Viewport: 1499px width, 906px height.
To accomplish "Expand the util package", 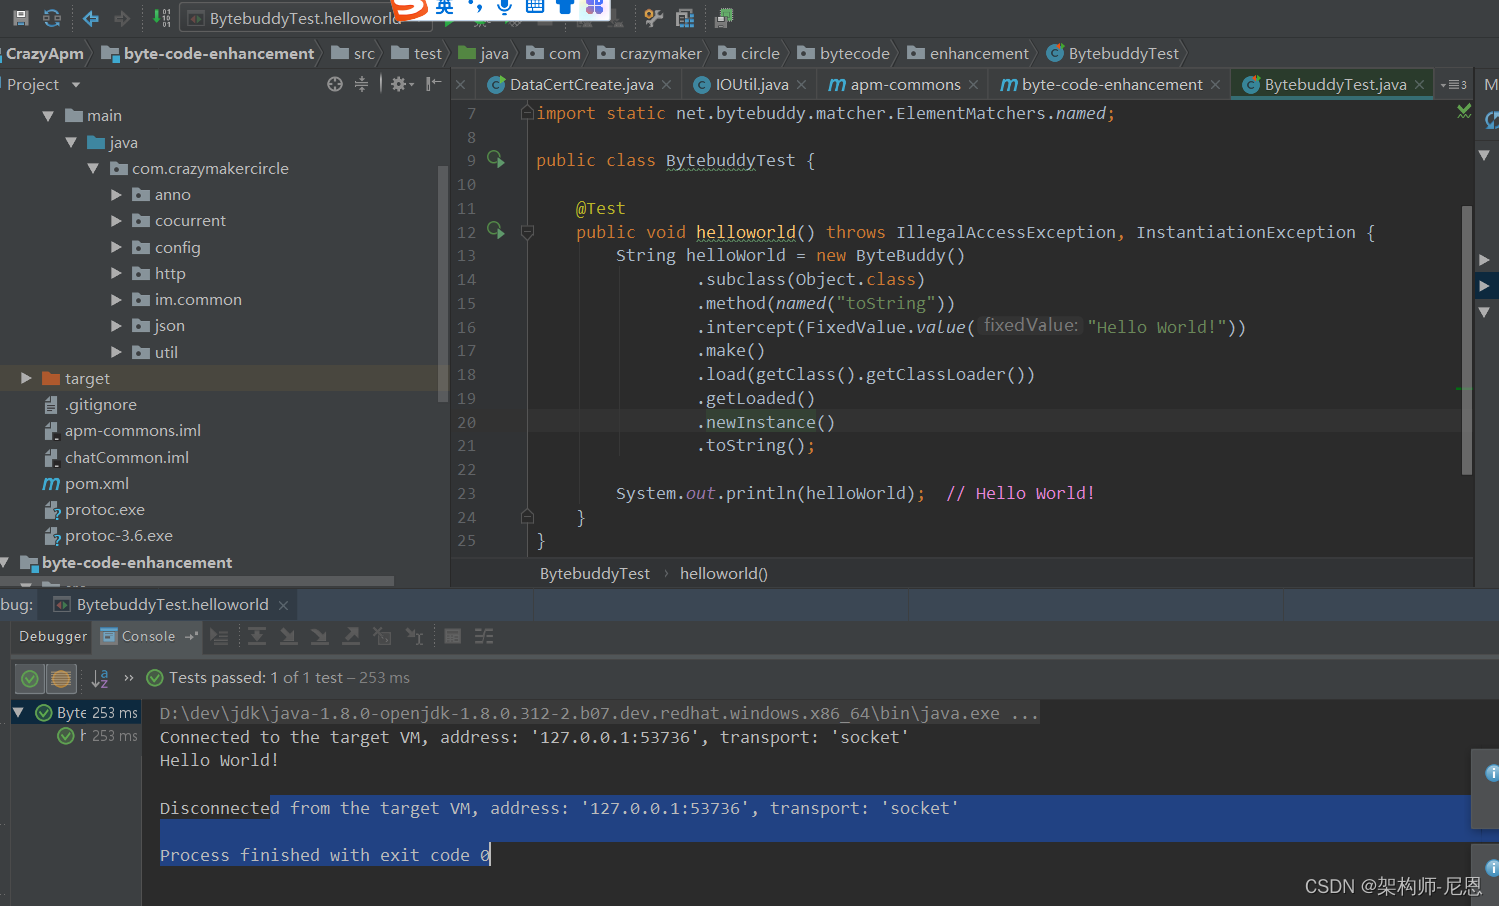I will [x=116, y=352].
